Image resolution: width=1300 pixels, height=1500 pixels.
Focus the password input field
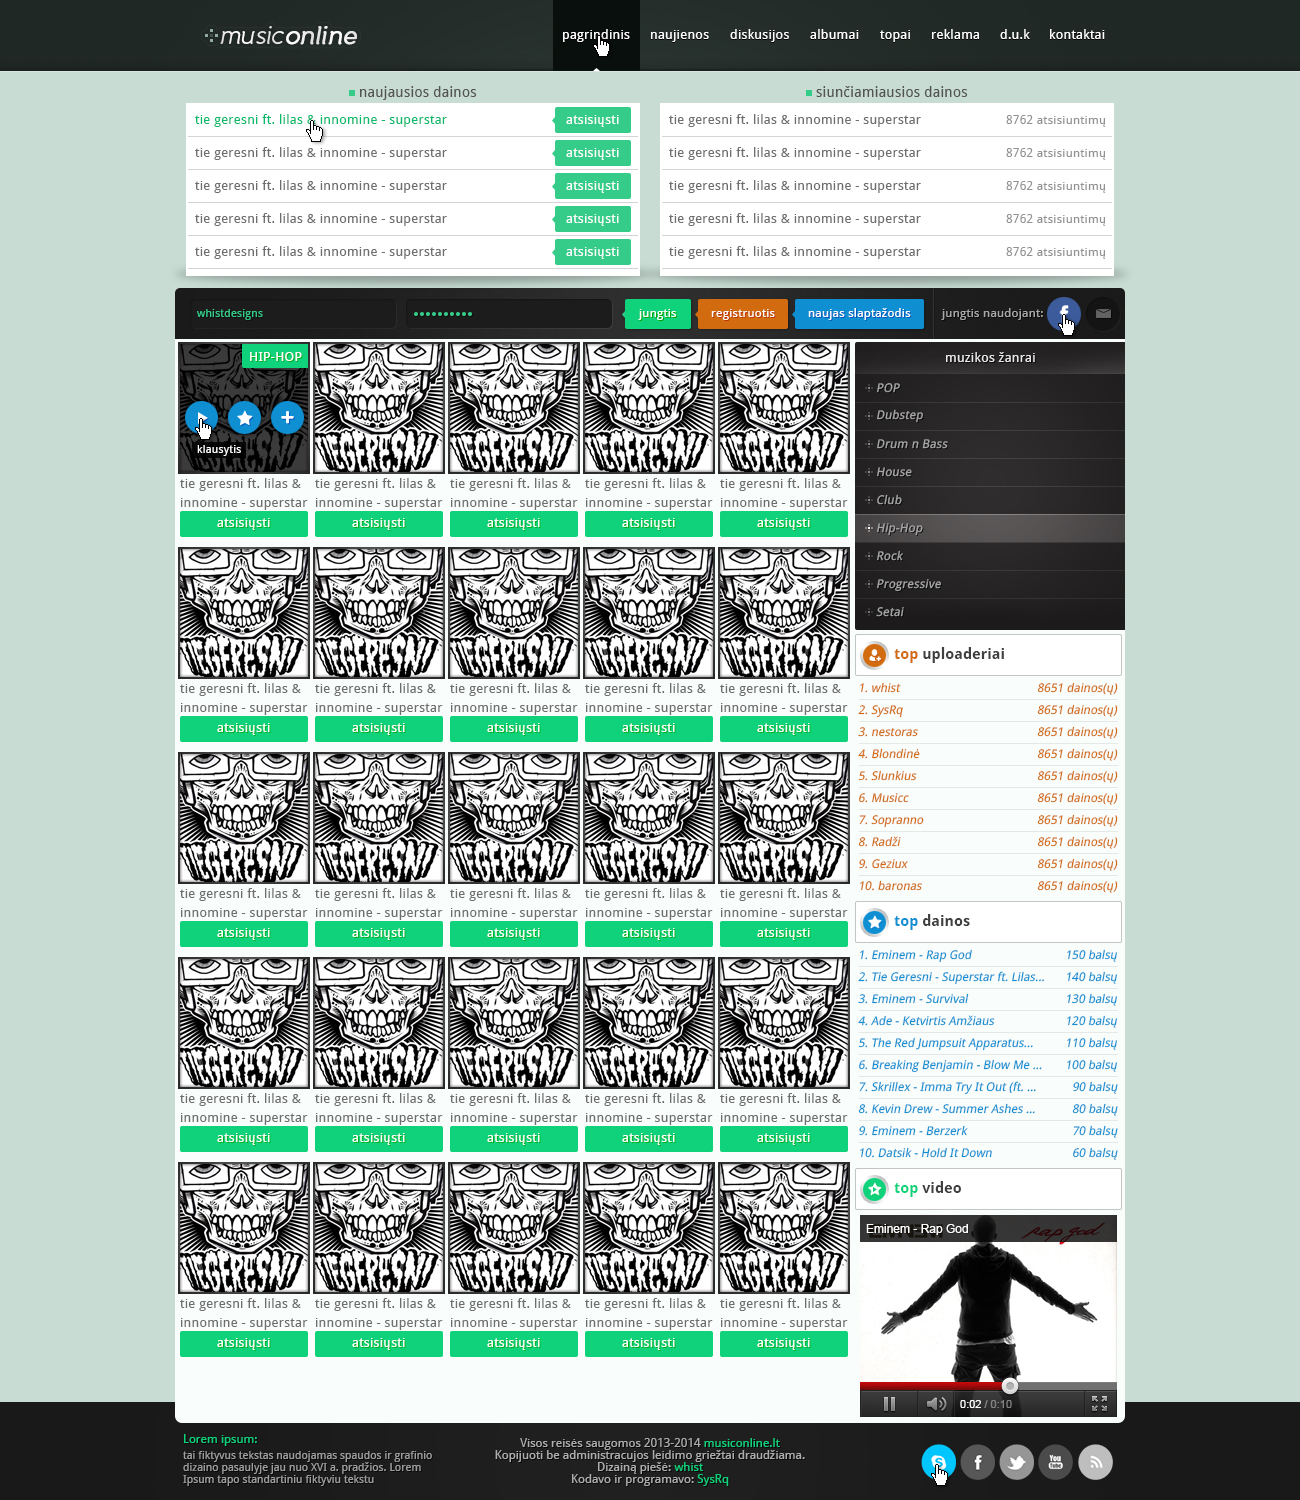click(x=508, y=314)
